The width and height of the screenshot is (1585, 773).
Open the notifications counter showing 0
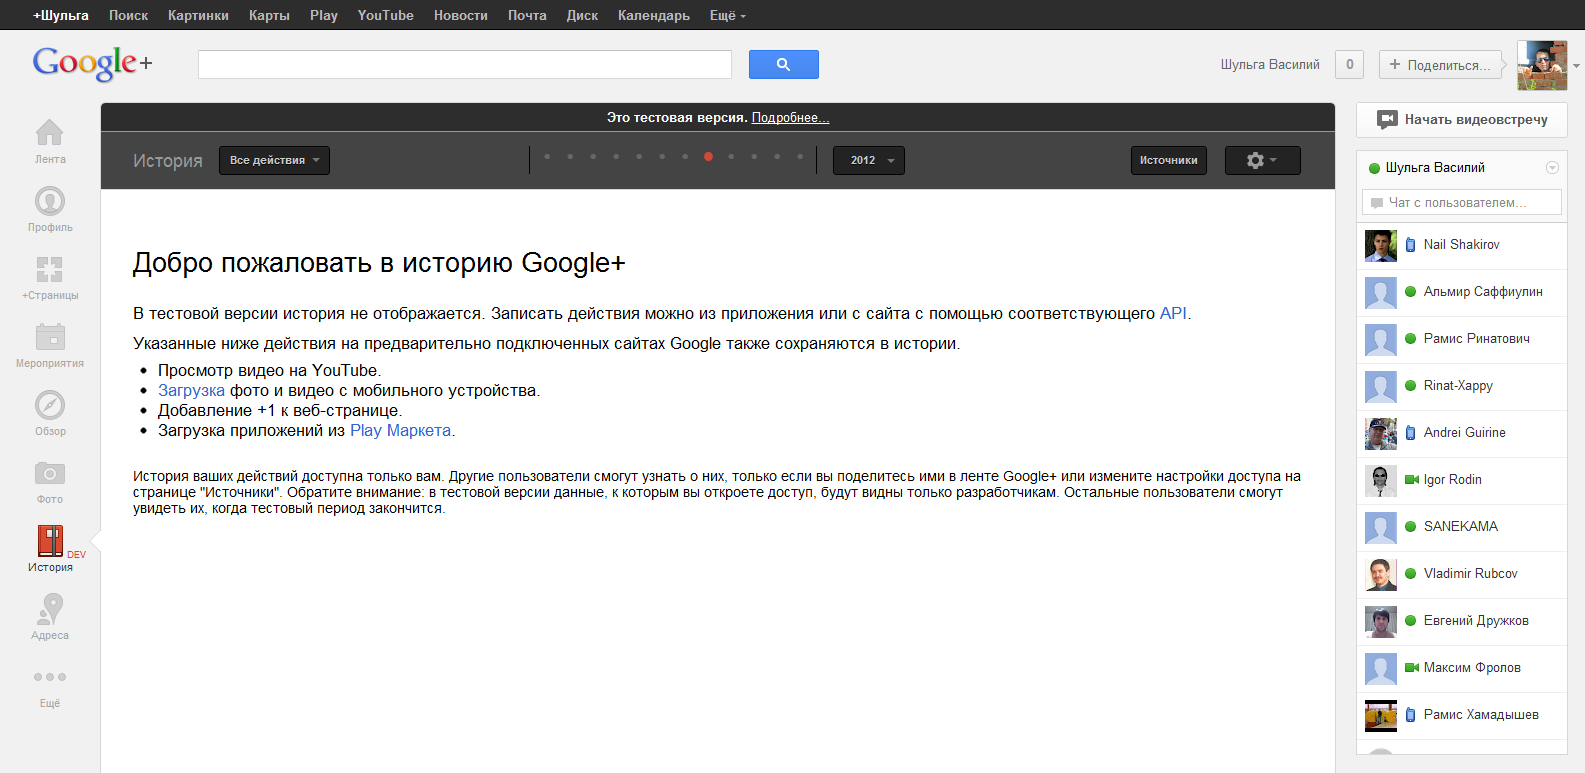click(1349, 64)
